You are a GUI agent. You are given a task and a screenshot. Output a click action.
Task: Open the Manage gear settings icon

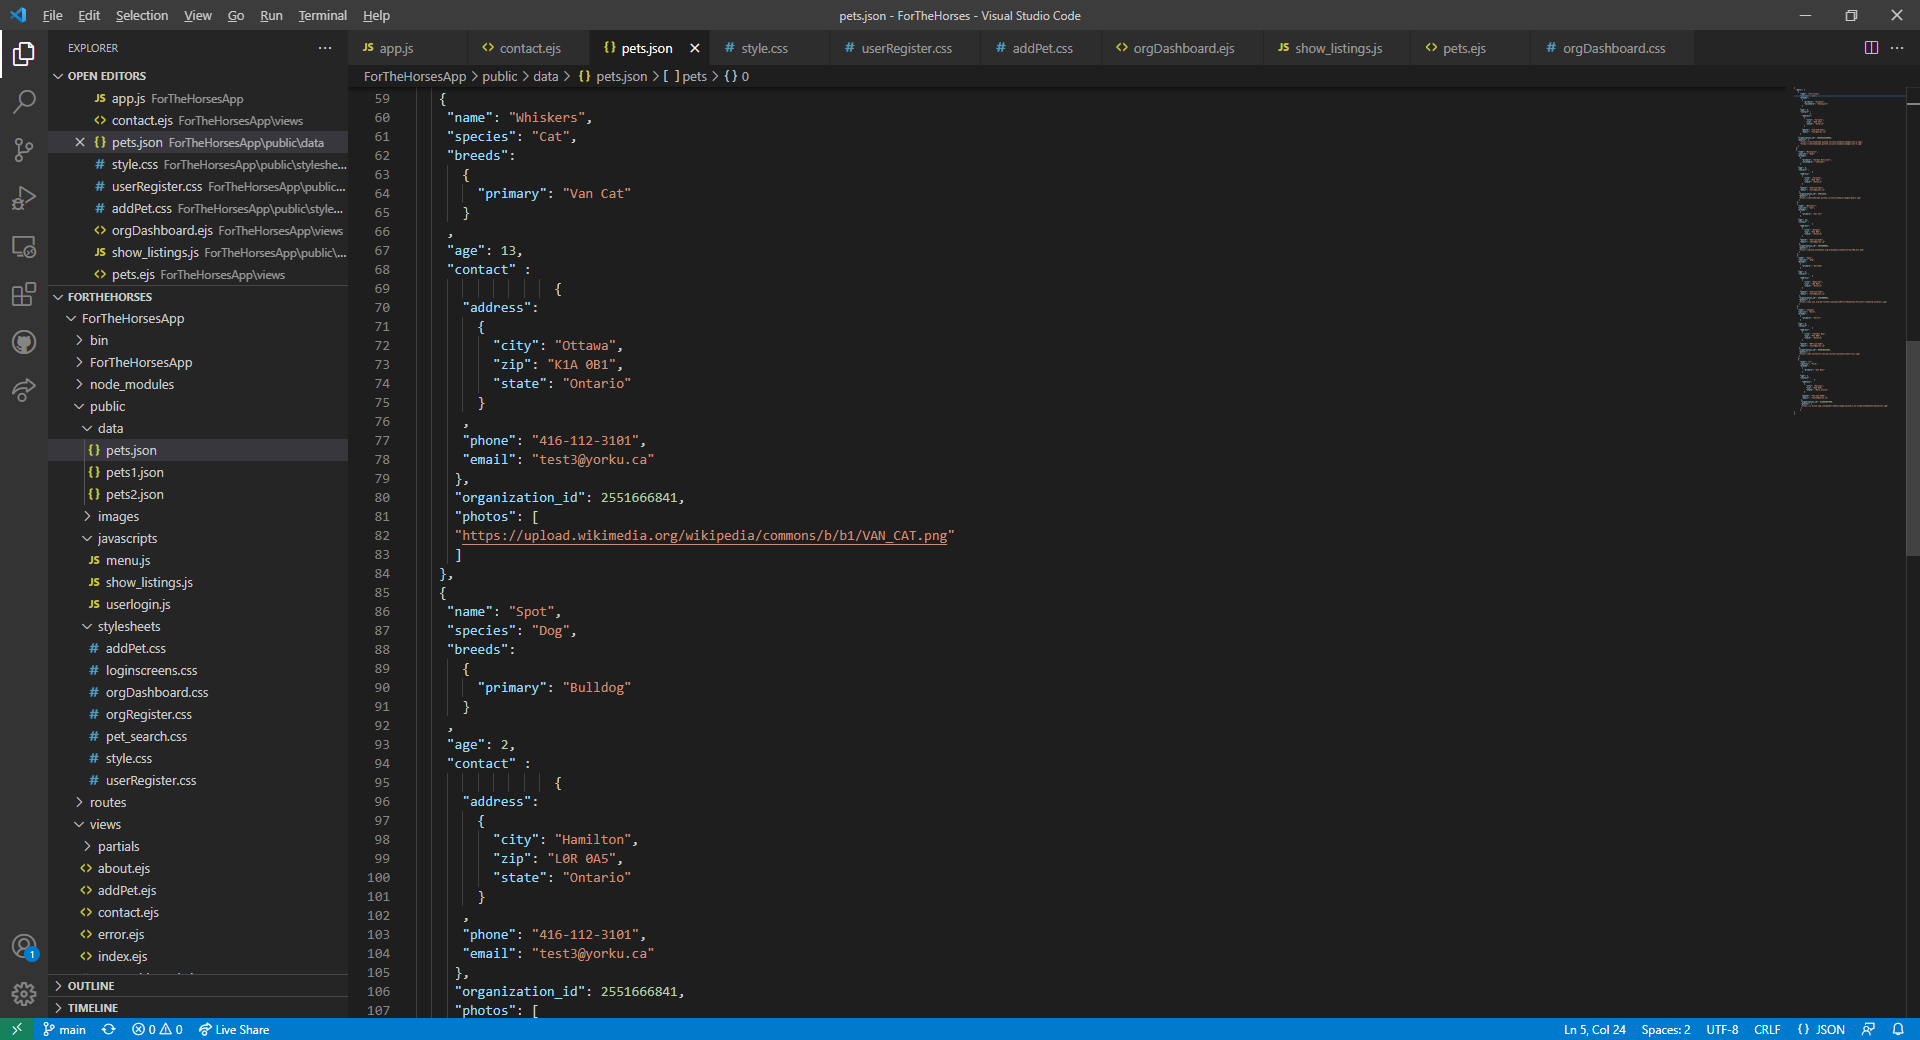24,993
